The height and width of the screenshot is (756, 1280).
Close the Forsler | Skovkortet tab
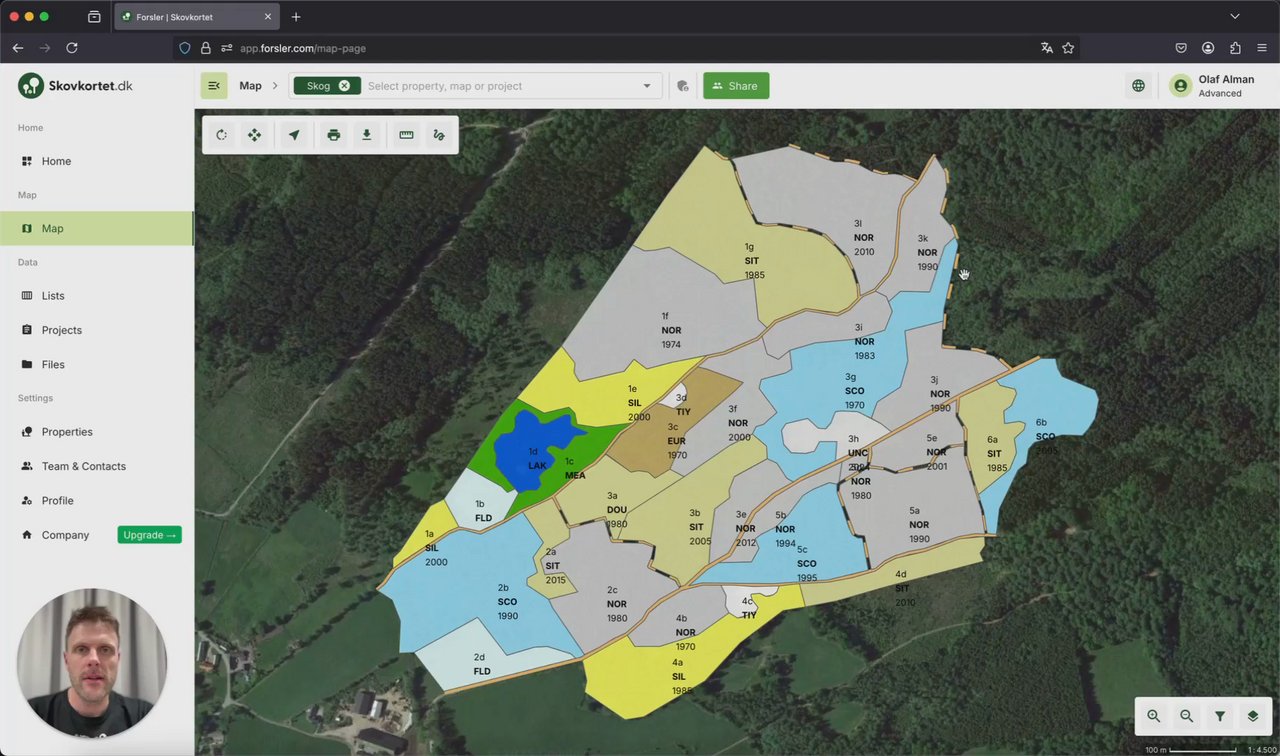point(268,17)
